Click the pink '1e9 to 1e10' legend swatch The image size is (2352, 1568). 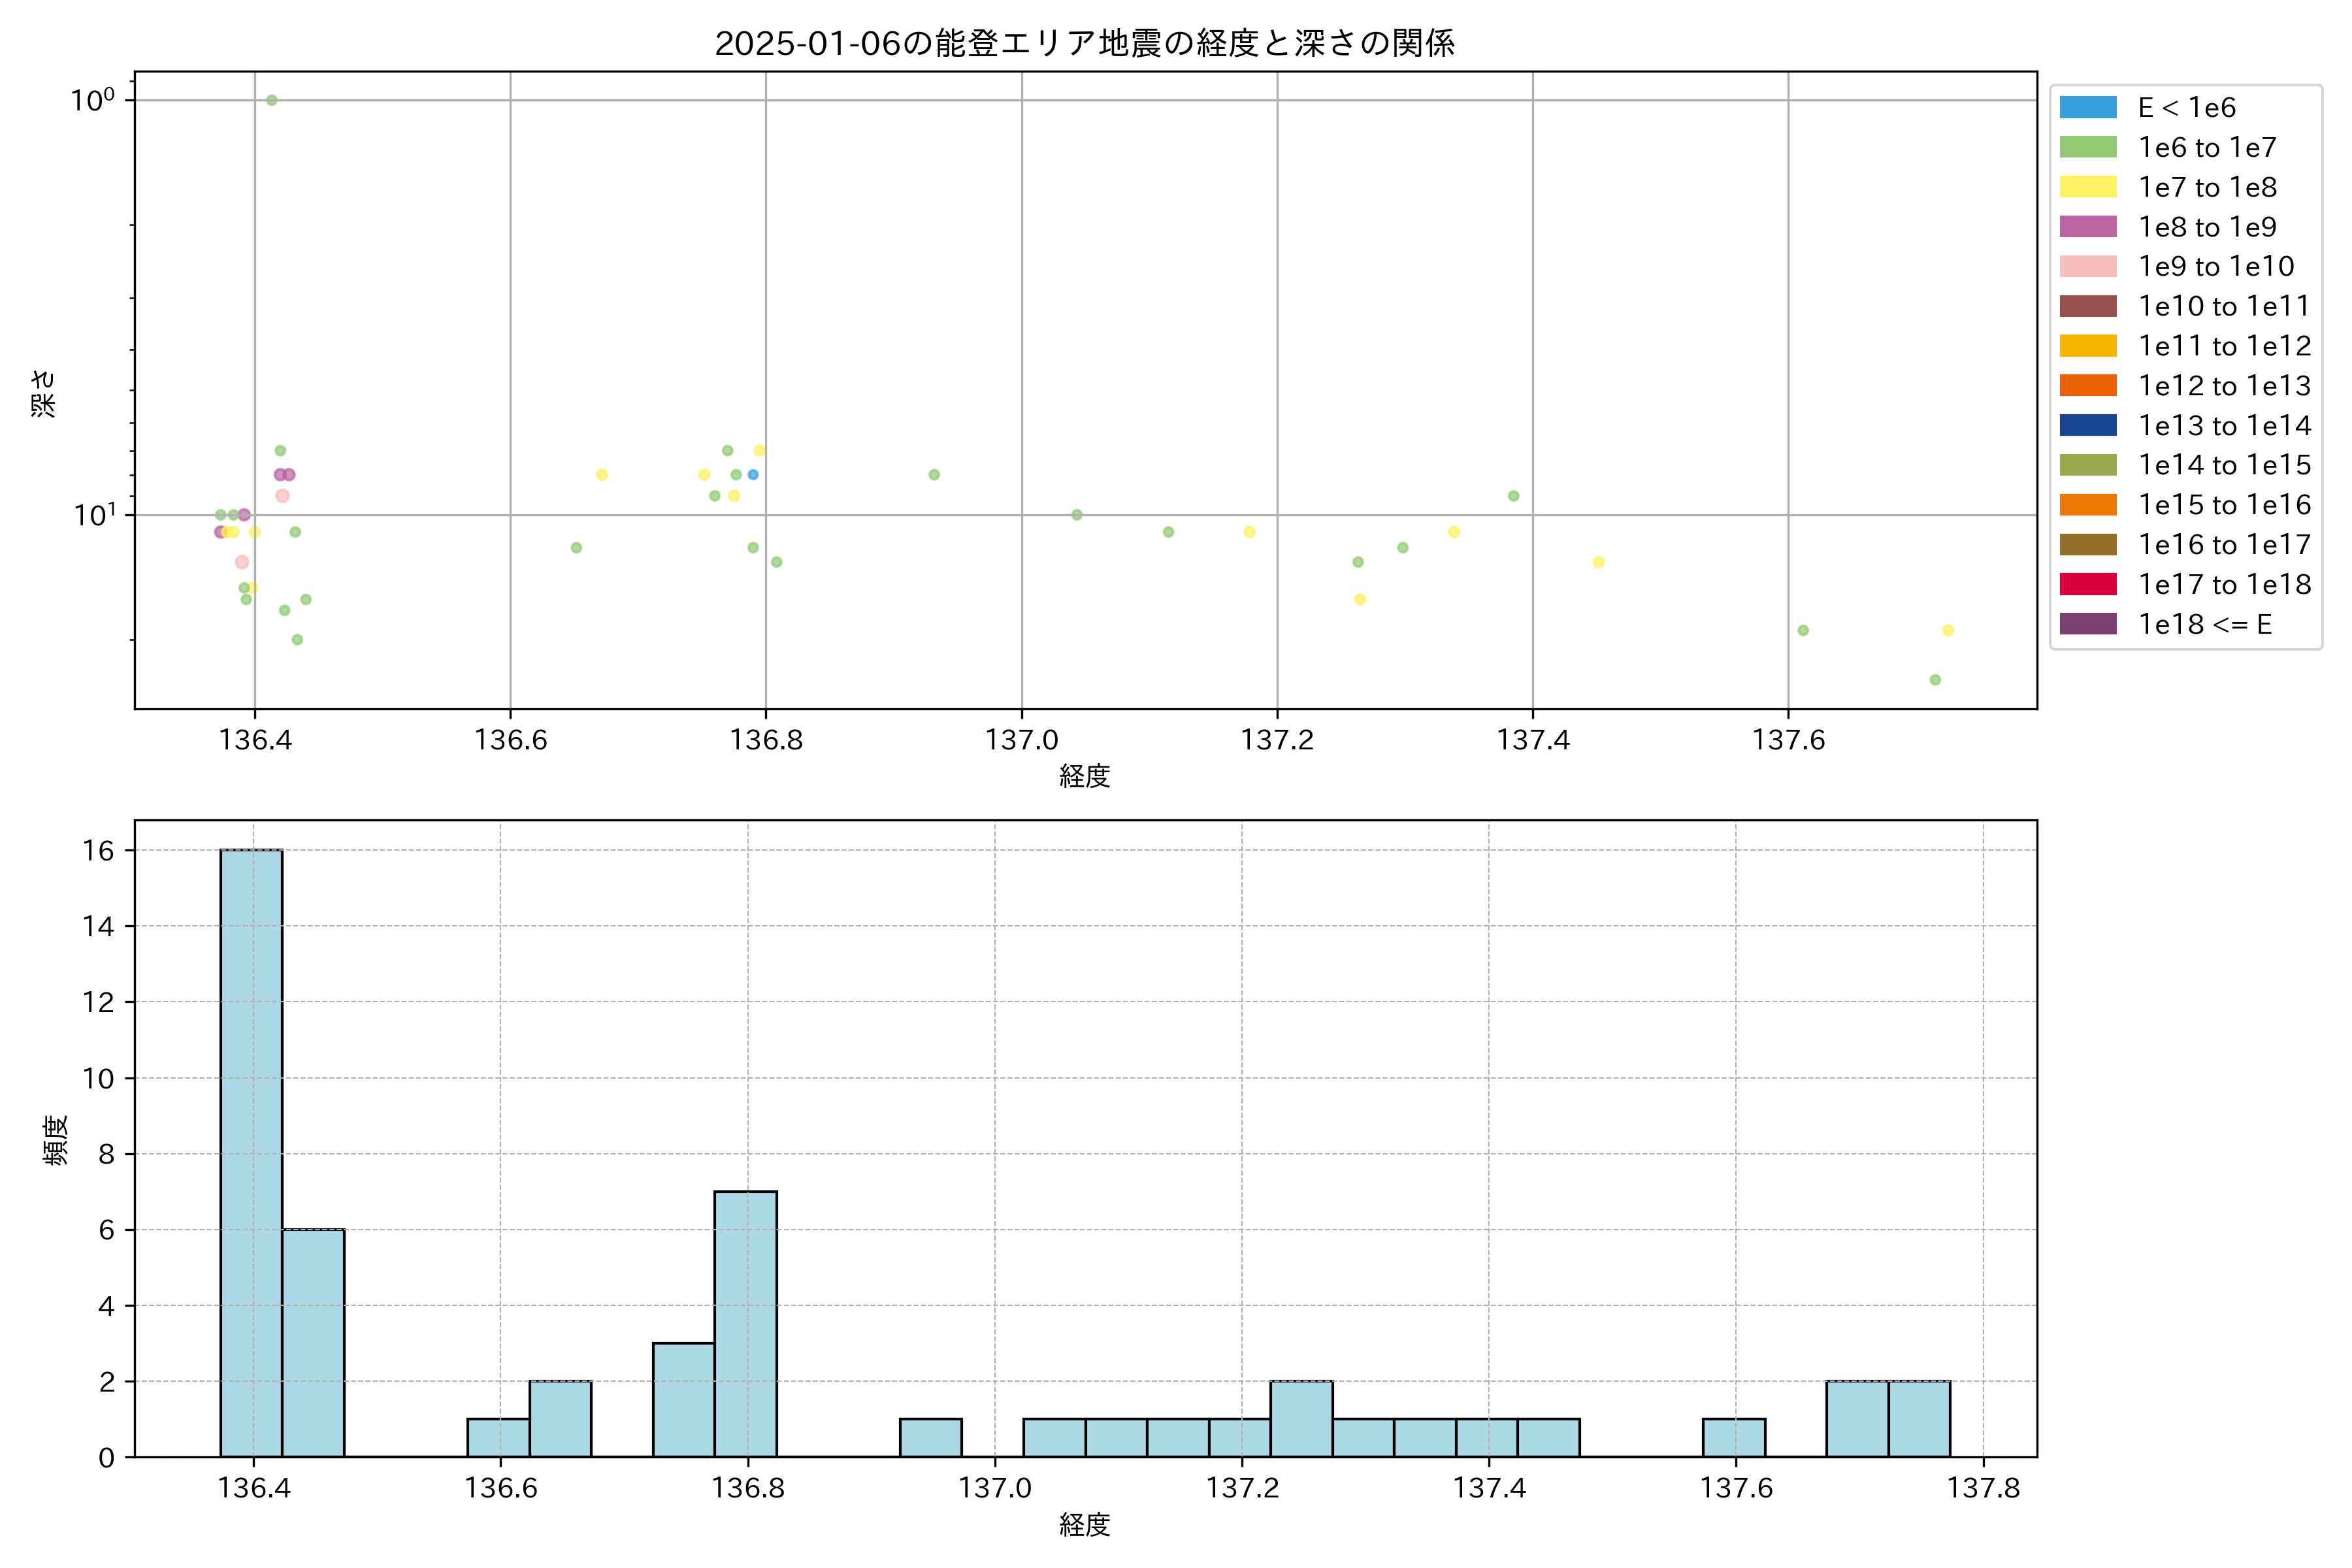tap(2087, 267)
